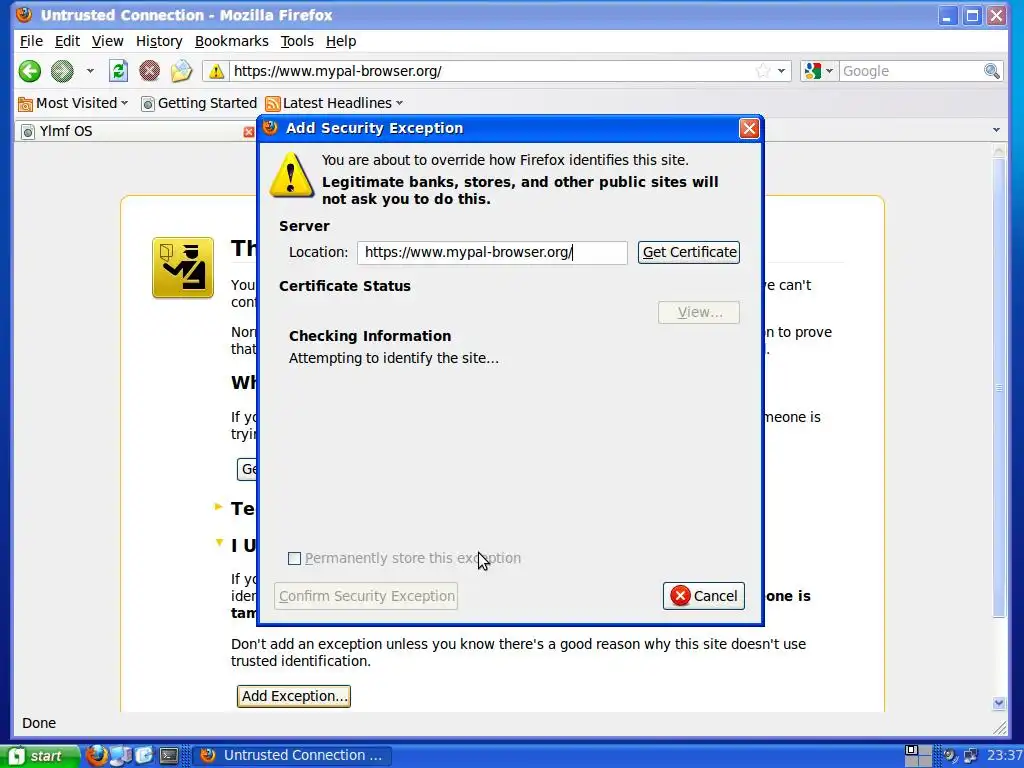
Task: Click the untrusted connection police badge icon
Action: point(183,268)
